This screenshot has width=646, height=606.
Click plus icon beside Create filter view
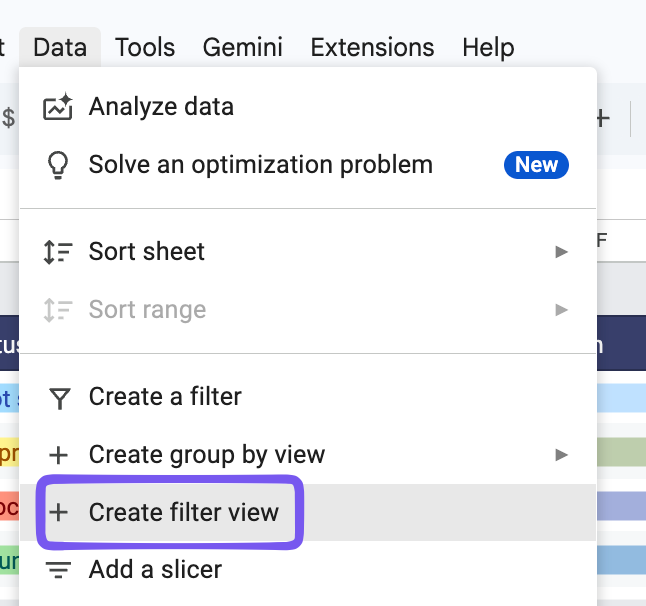pos(58,513)
